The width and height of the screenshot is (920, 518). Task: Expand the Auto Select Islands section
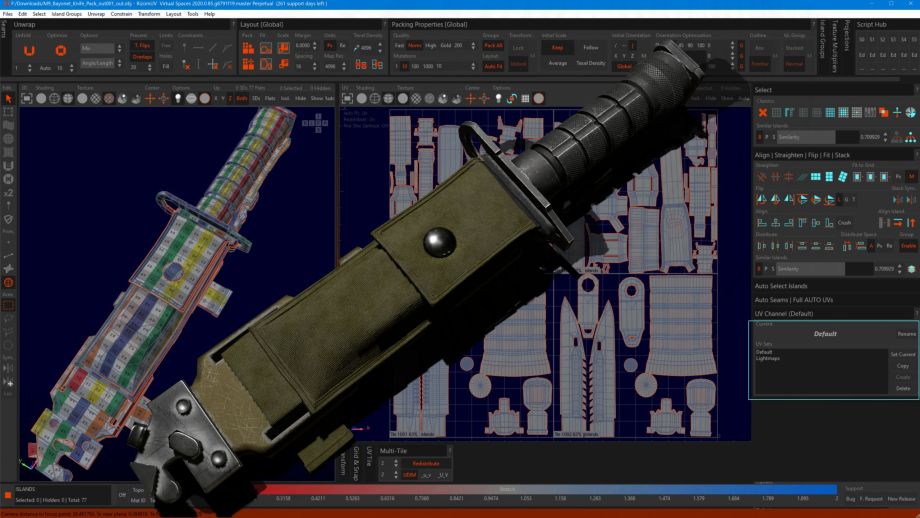[781, 286]
